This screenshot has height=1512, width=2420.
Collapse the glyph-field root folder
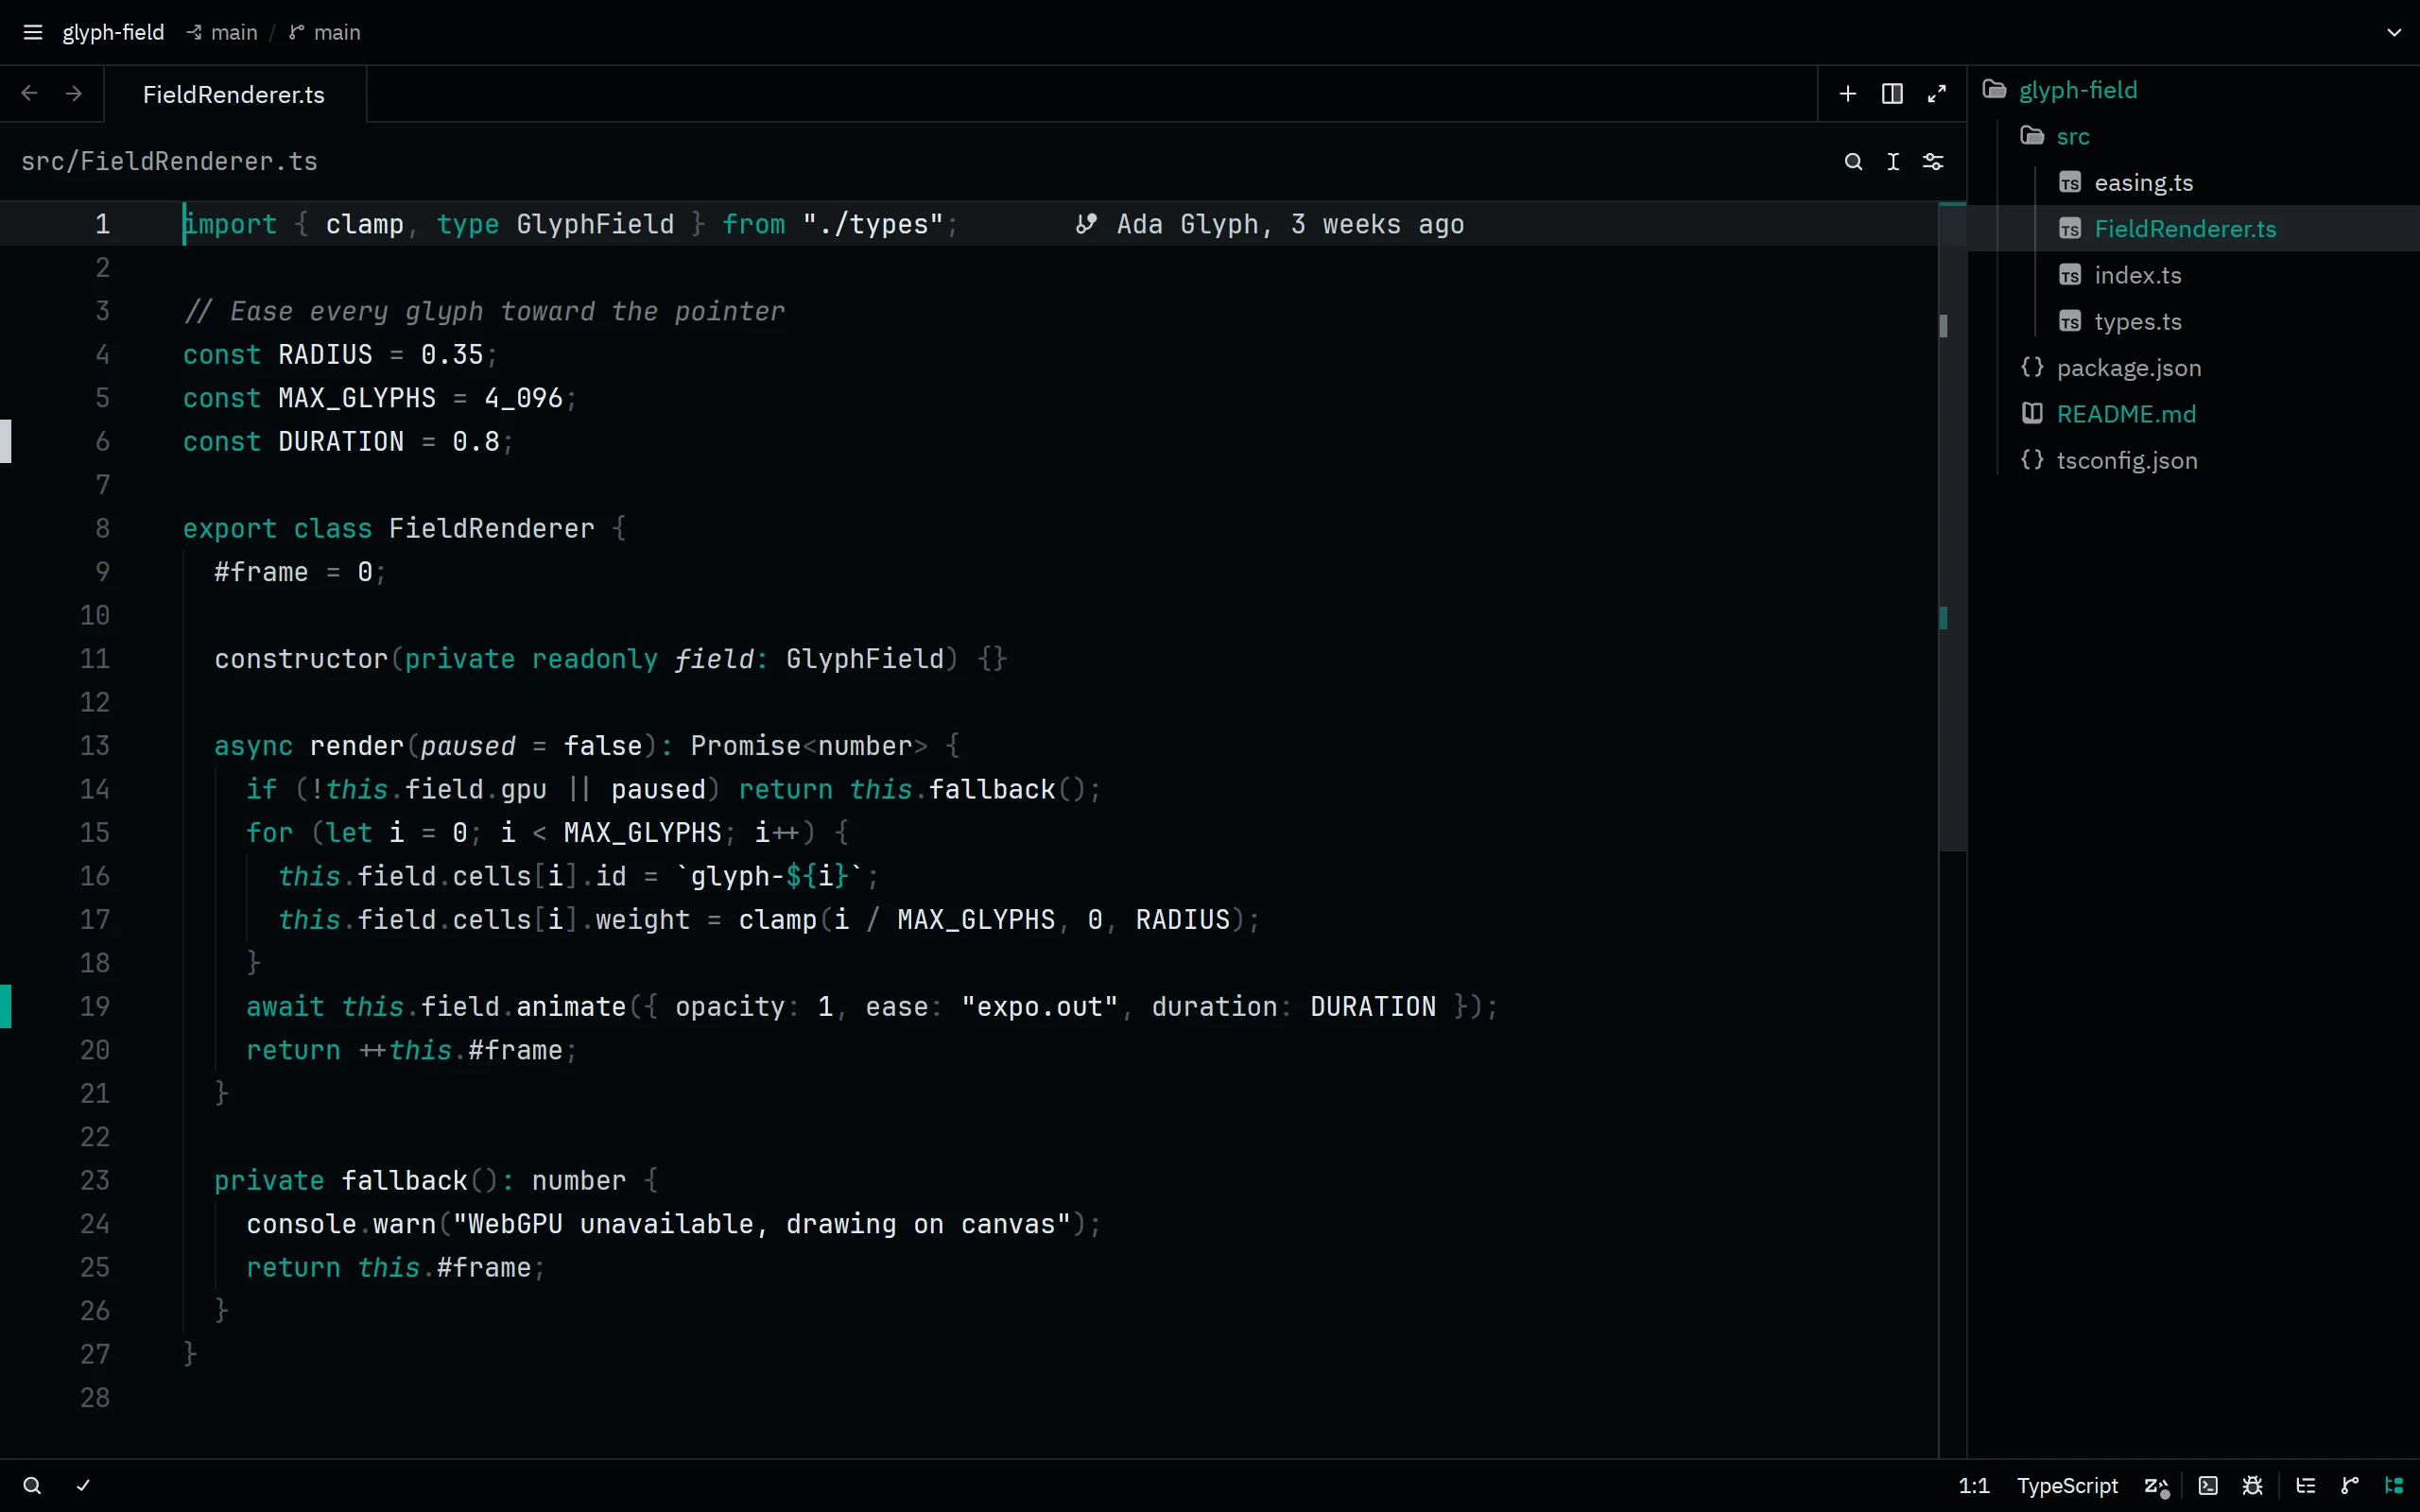2193,90
